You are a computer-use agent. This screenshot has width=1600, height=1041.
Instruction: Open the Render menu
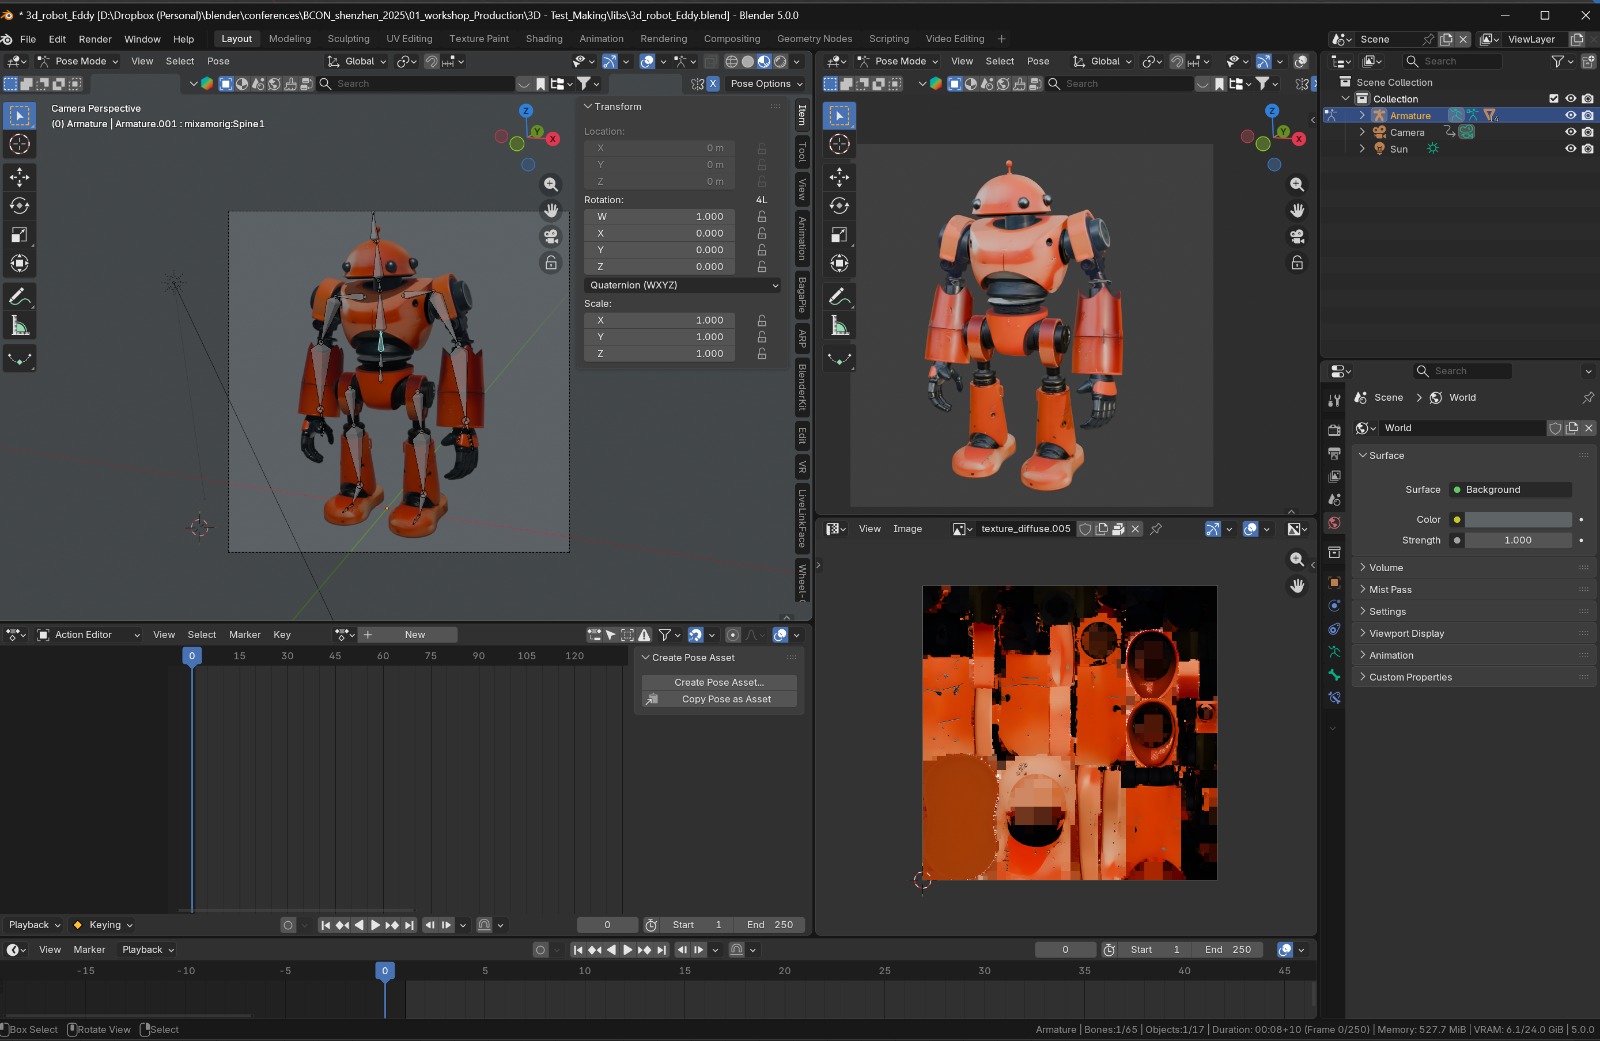coord(95,39)
